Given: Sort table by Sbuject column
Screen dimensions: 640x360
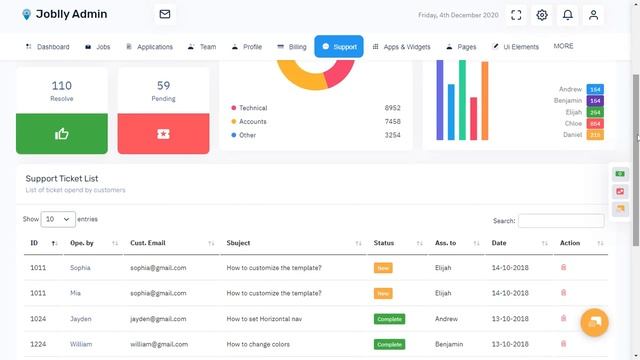Looking at the screenshot, I should point(293,243).
